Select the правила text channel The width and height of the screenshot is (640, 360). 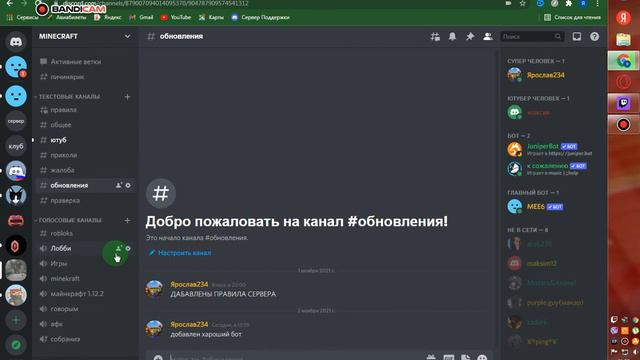pyautogui.click(x=85, y=110)
